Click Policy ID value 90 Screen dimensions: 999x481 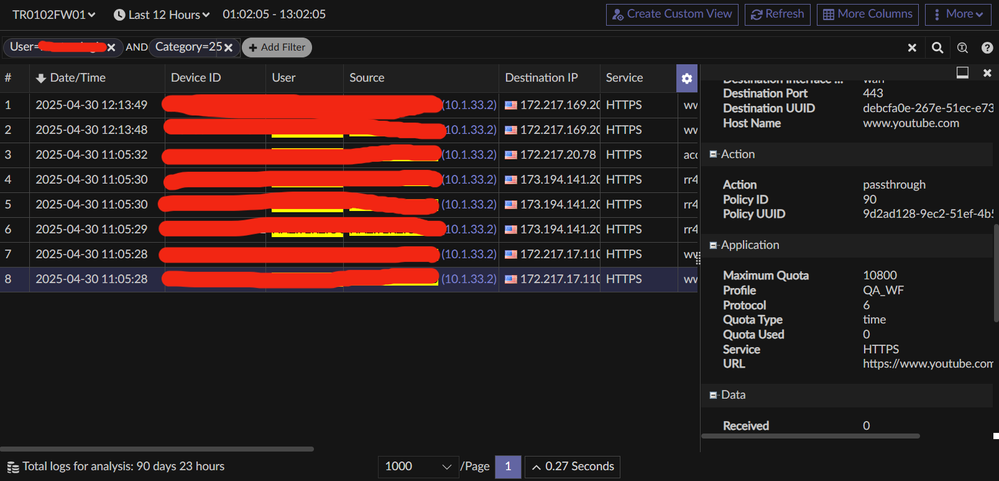pos(870,199)
